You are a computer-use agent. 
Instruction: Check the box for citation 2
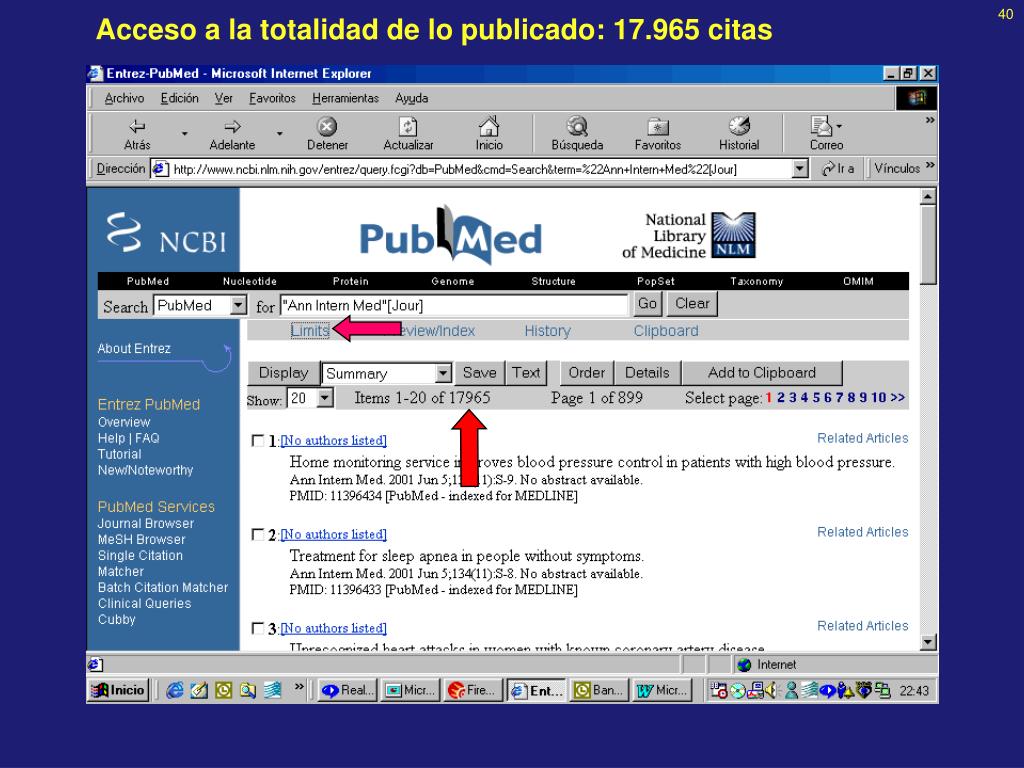click(258, 535)
